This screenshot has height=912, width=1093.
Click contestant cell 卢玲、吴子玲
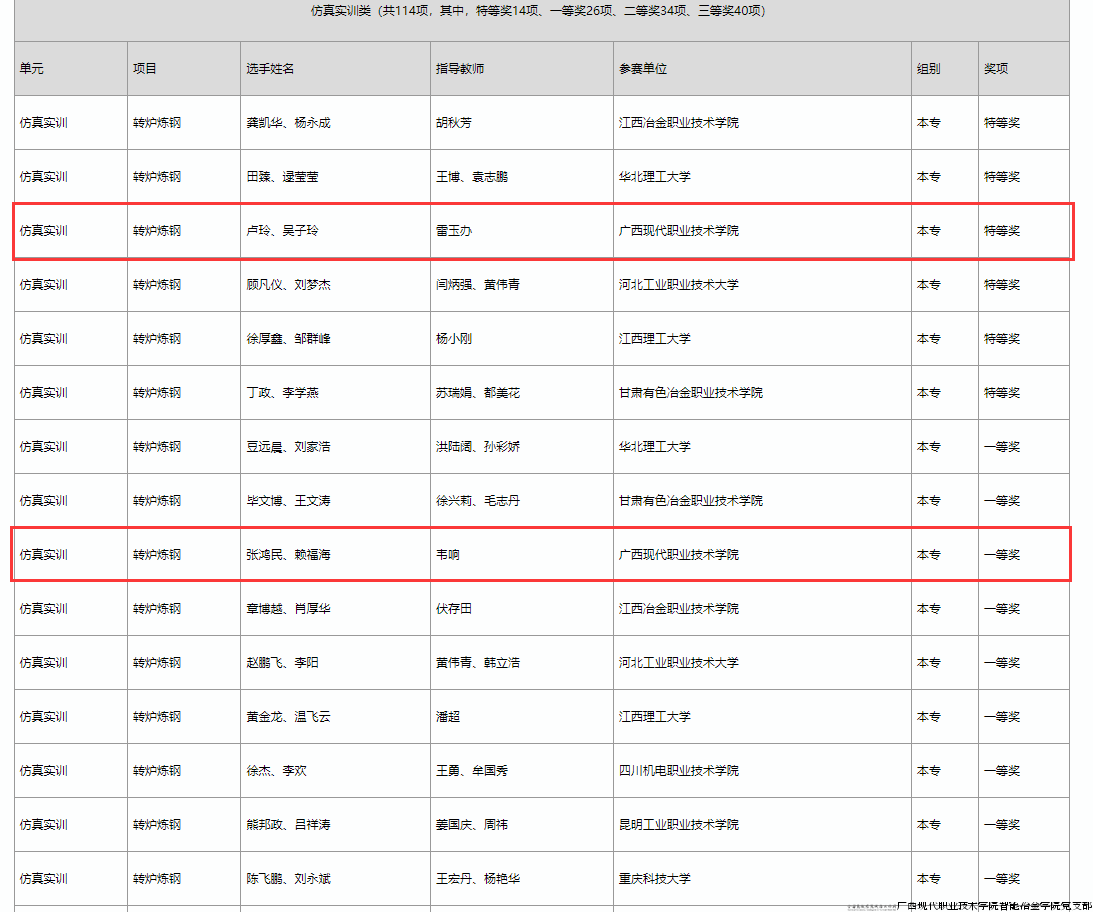[x=283, y=231]
